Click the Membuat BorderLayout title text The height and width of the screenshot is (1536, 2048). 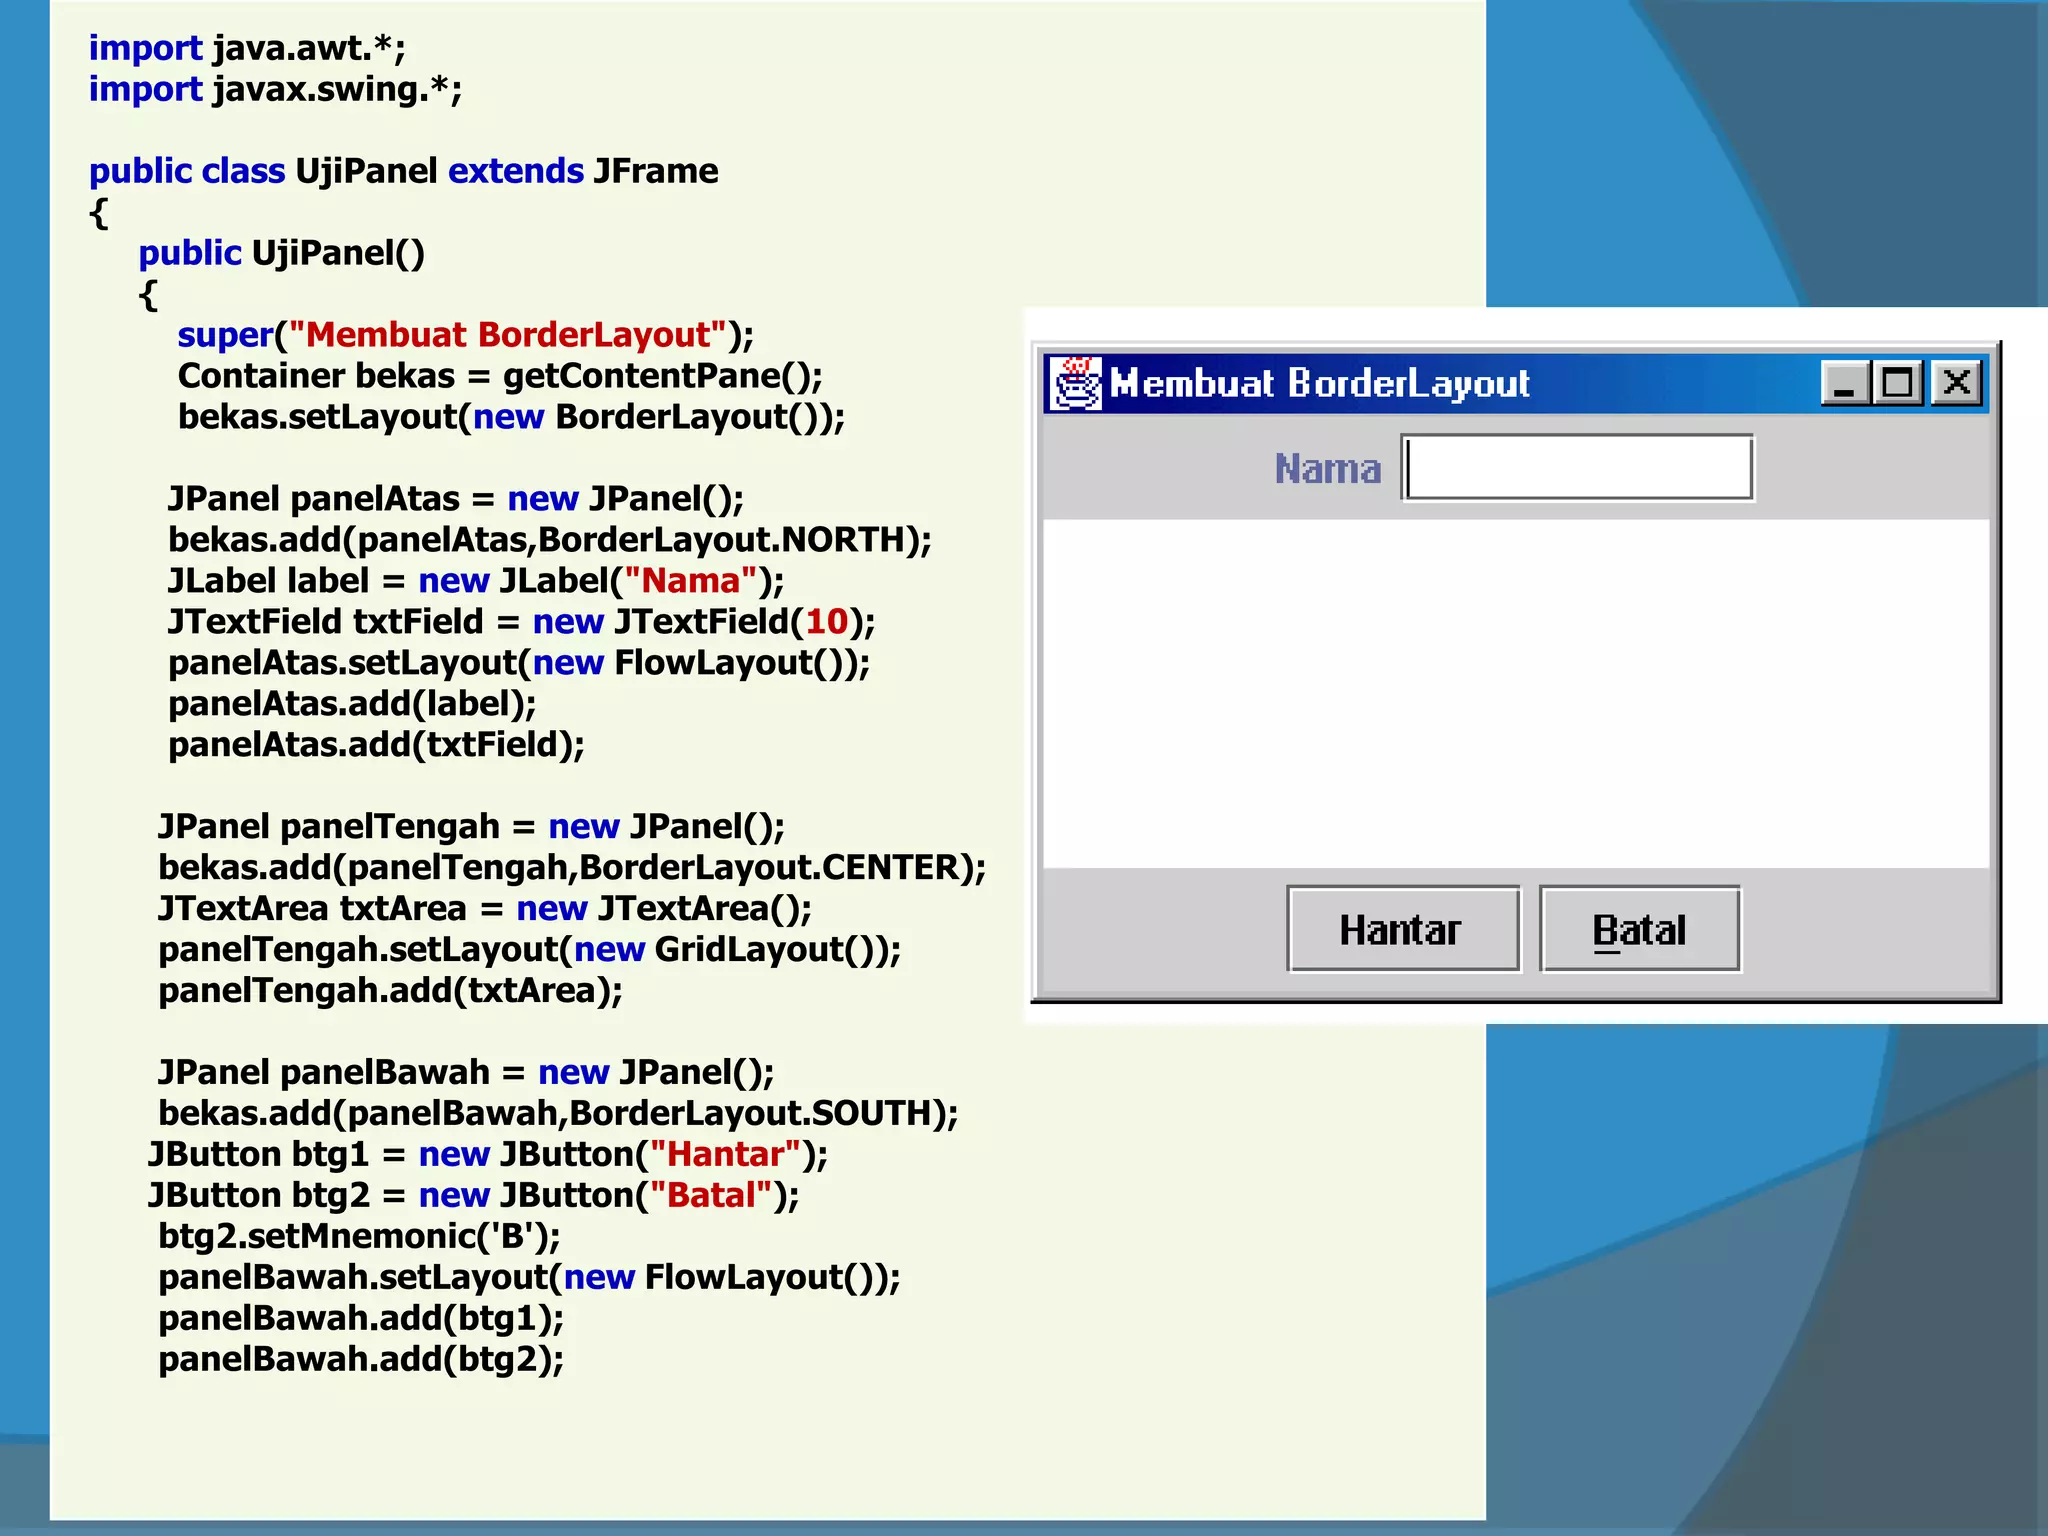click(x=1320, y=383)
